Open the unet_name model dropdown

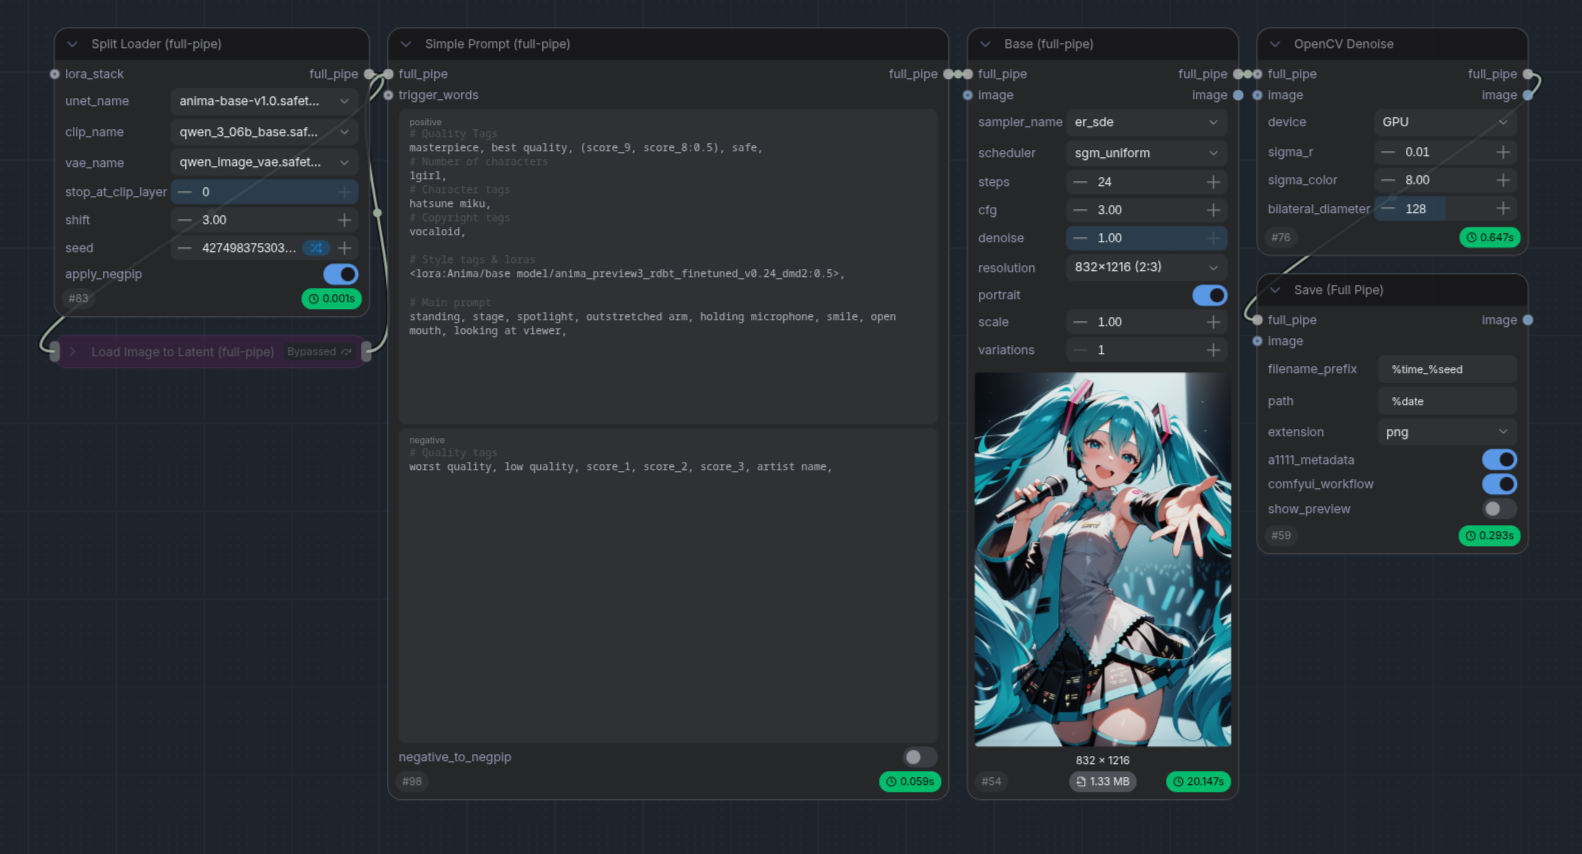tap(264, 101)
